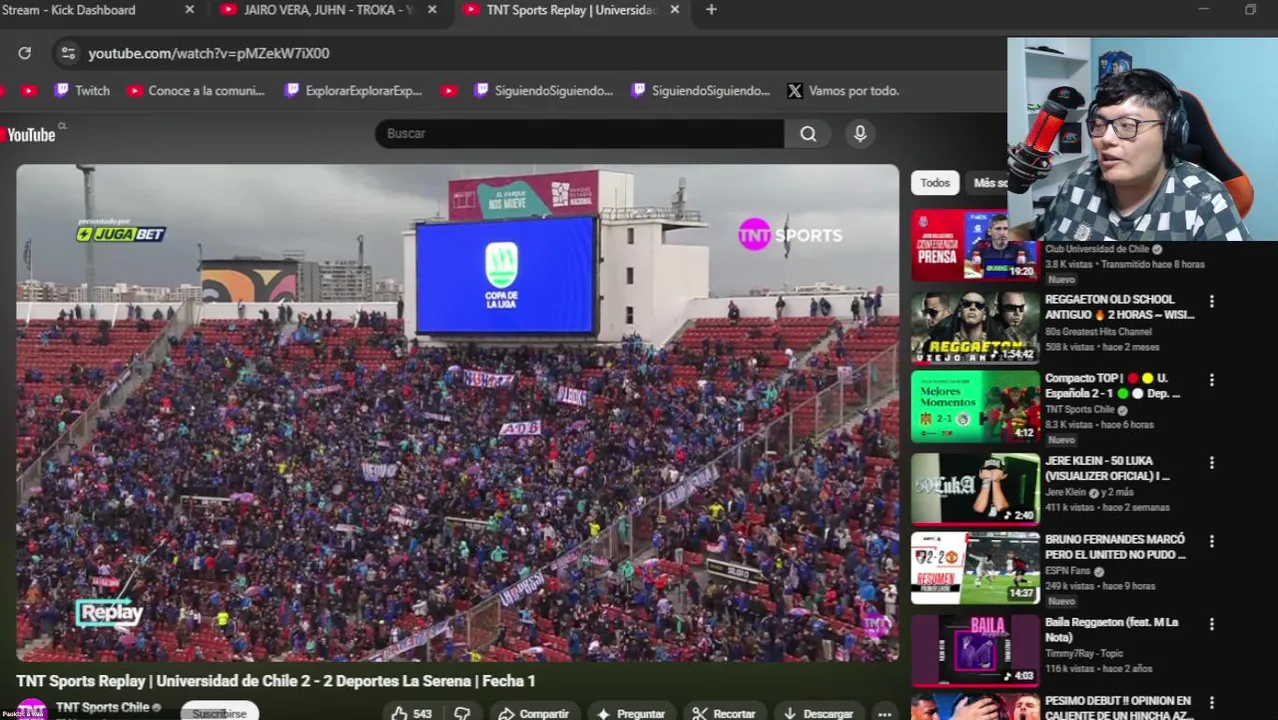Open the Conferencia Prensa video thumbnail
The height and width of the screenshot is (720, 1278).
click(x=975, y=246)
